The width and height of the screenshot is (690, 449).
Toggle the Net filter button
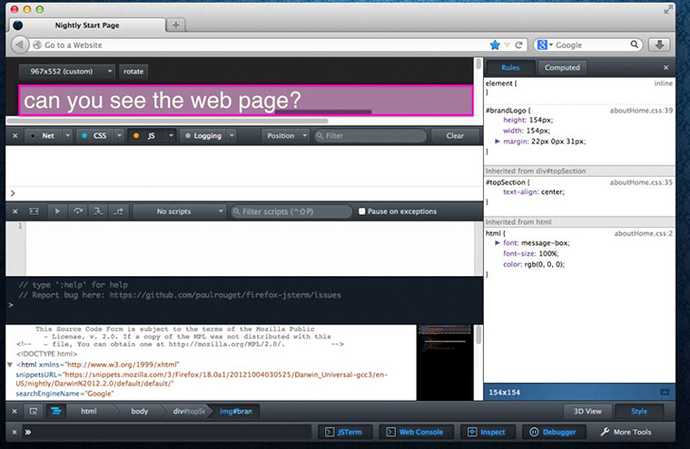(x=43, y=135)
